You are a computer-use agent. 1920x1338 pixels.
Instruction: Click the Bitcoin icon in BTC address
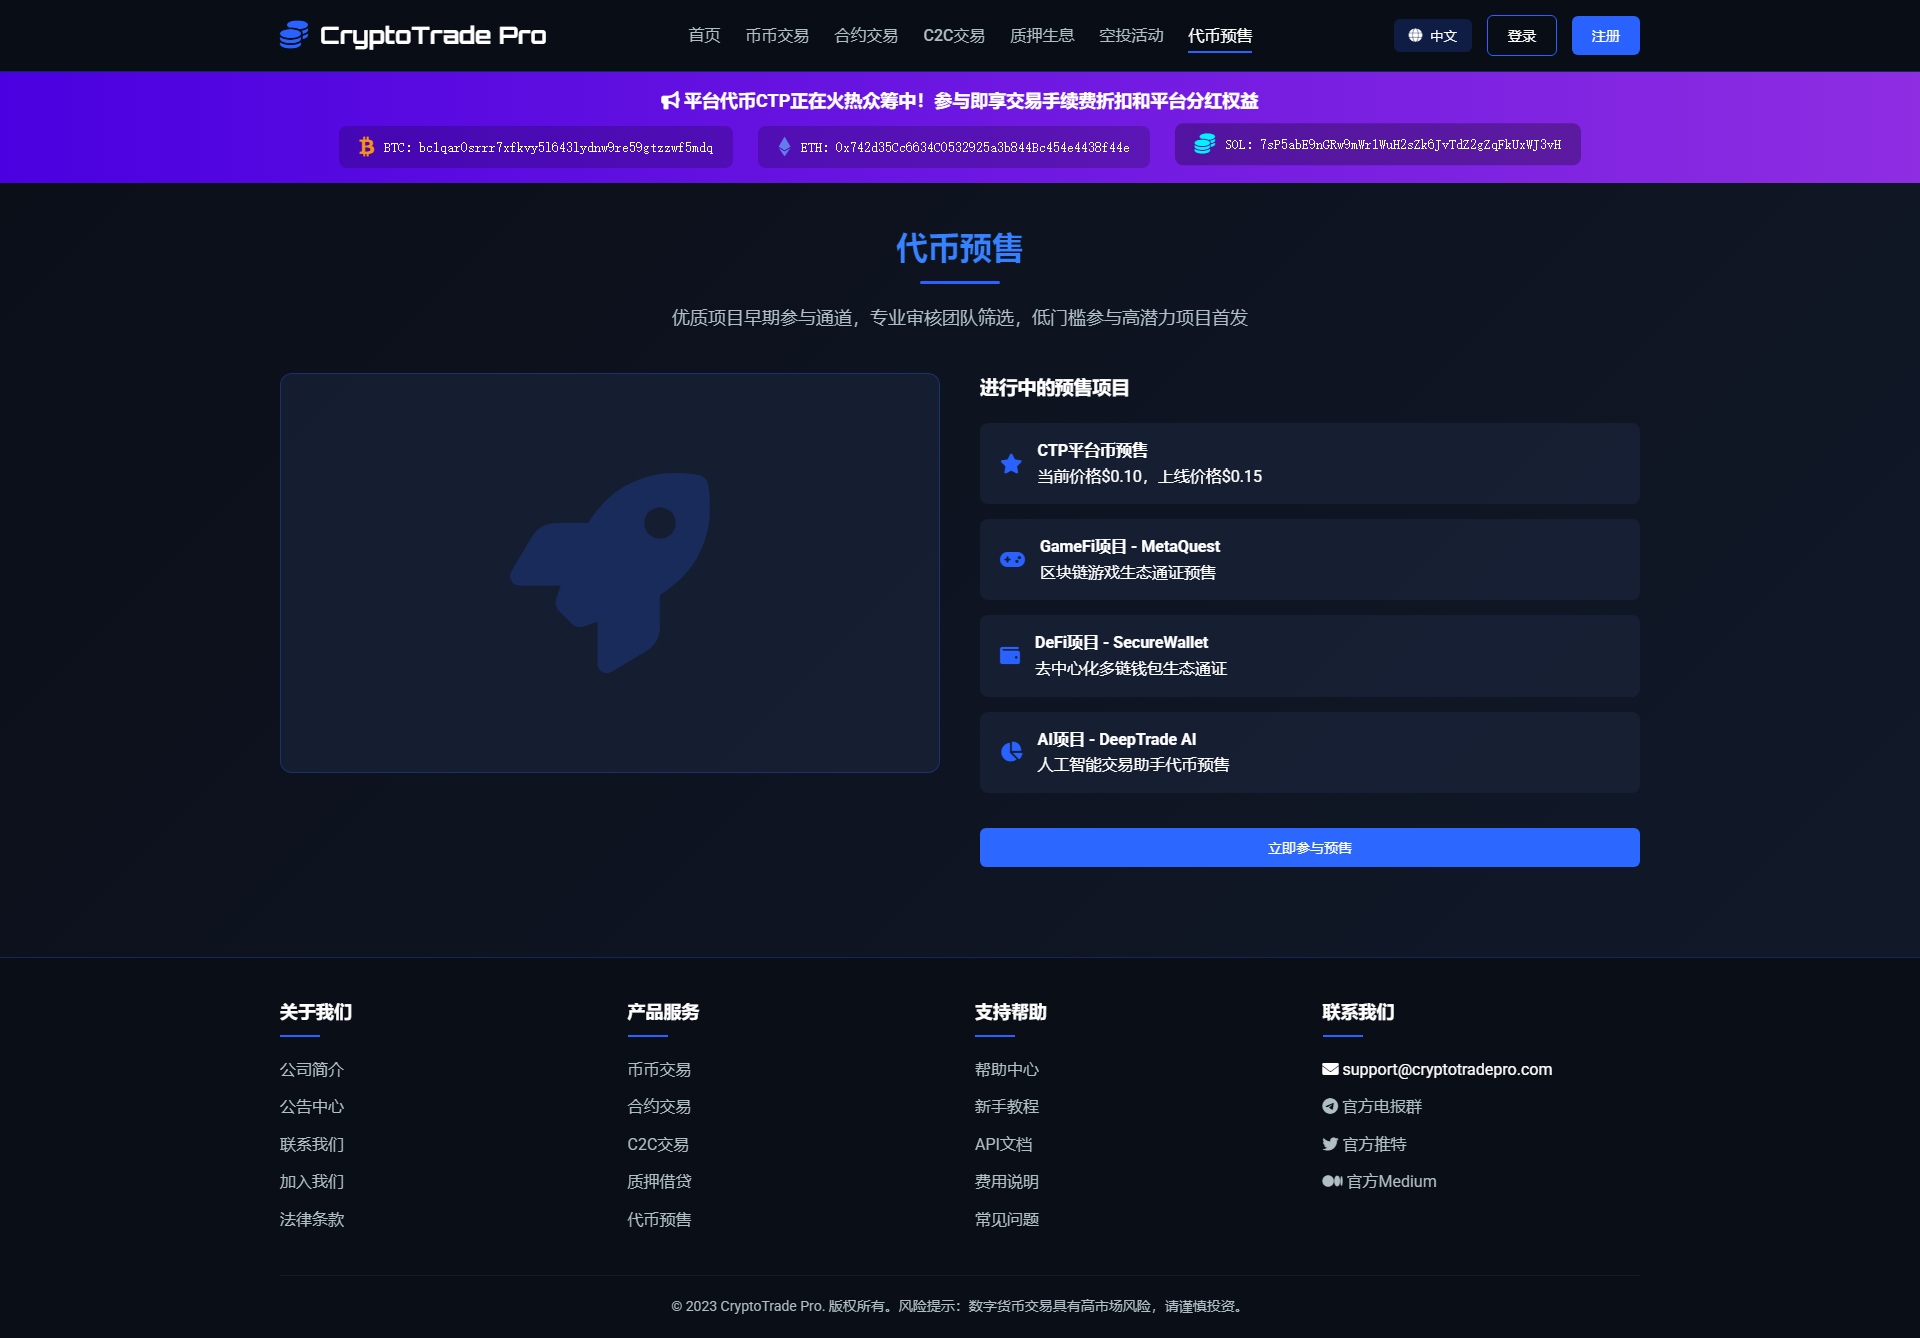click(x=366, y=147)
